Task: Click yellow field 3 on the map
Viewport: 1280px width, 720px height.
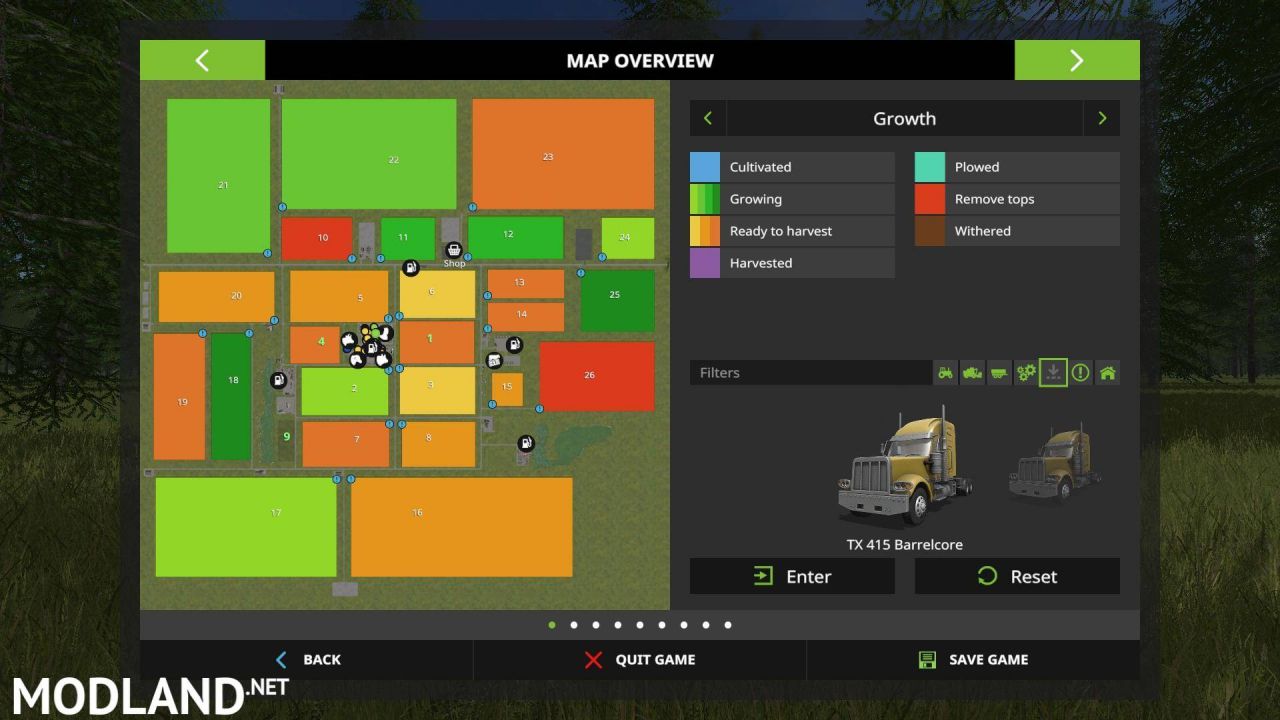Action: coord(437,391)
